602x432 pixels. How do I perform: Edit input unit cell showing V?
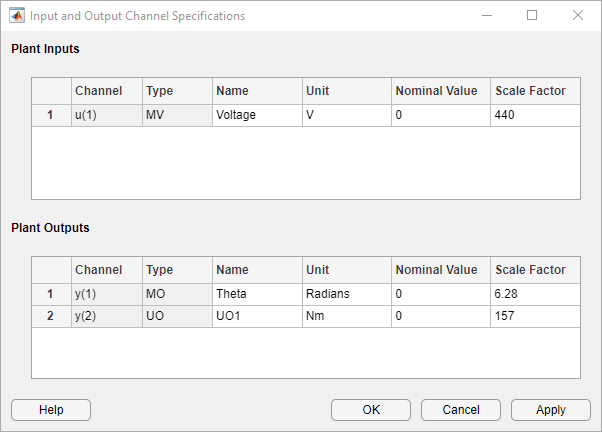click(346, 115)
